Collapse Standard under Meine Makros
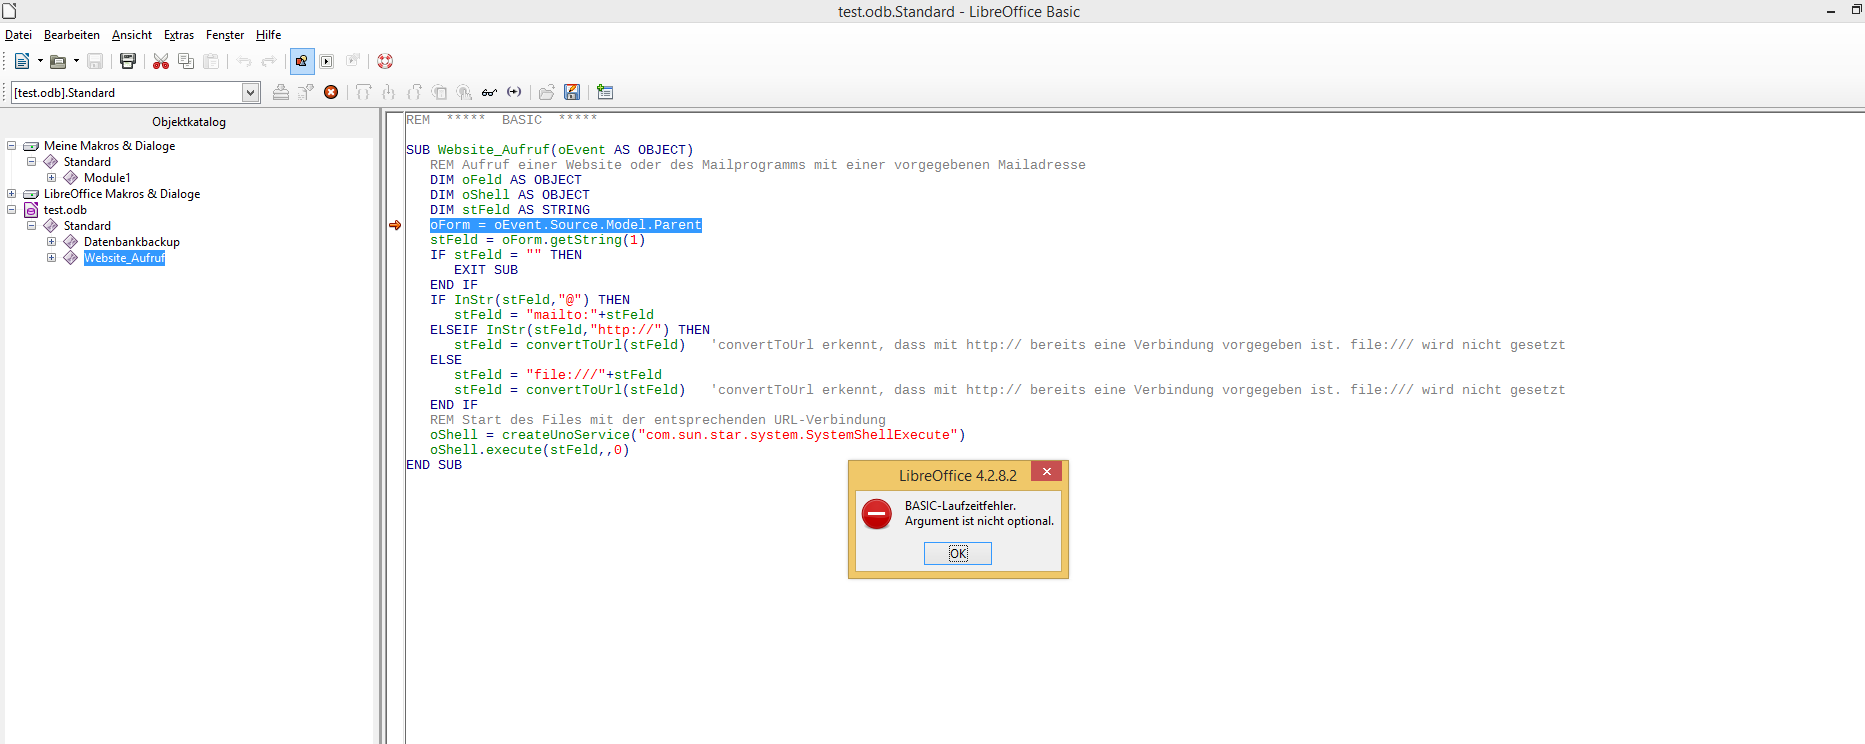The image size is (1865, 744). coord(32,162)
